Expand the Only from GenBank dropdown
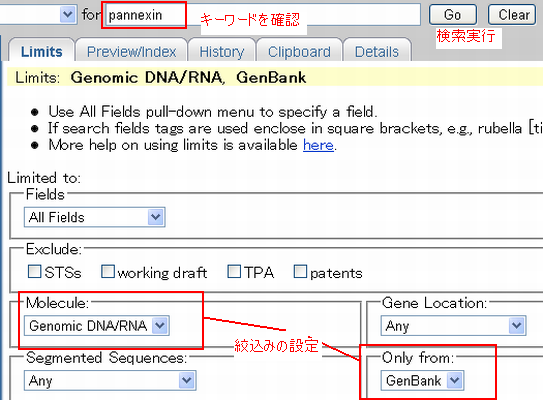The width and height of the screenshot is (543, 400). tap(422, 380)
